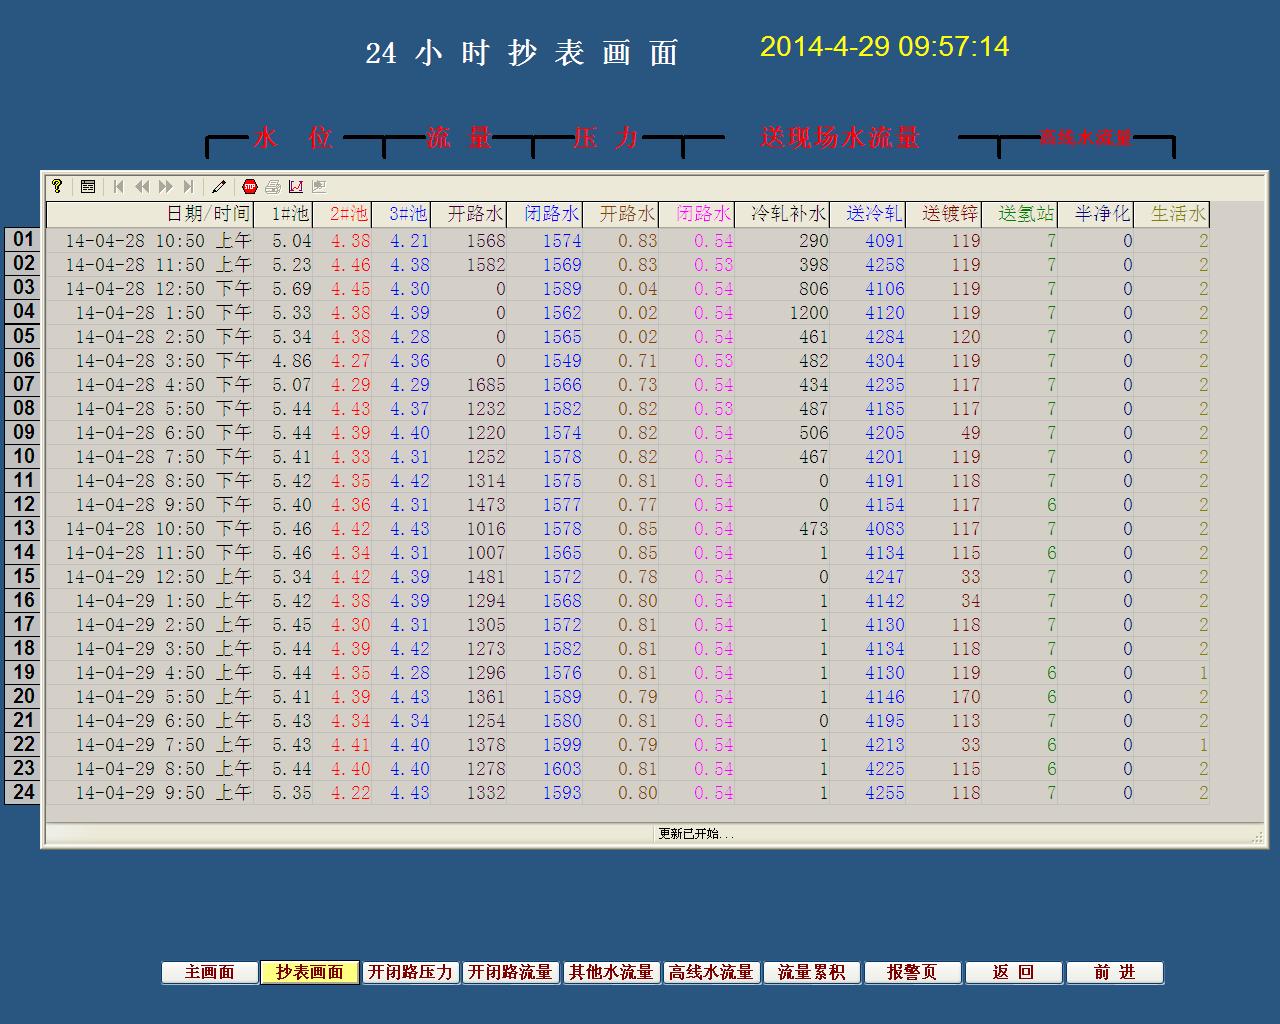Viewport: 1280px width, 1024px height.
Task: Select the 半净化 column header
Action: tap(1096, 214)
